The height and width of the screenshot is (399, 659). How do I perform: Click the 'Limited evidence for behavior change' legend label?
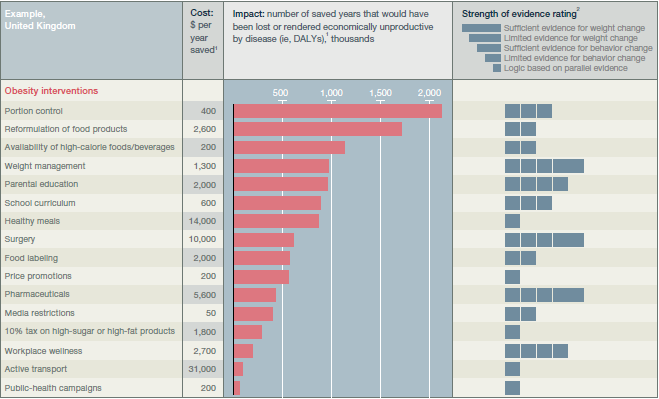click(x=574, y=58)
